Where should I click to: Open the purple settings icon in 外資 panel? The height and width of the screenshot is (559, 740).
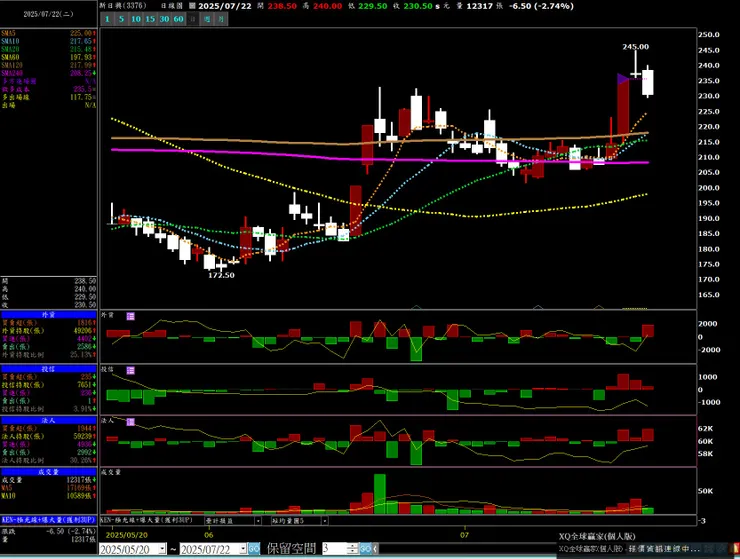tap(131, 316)
